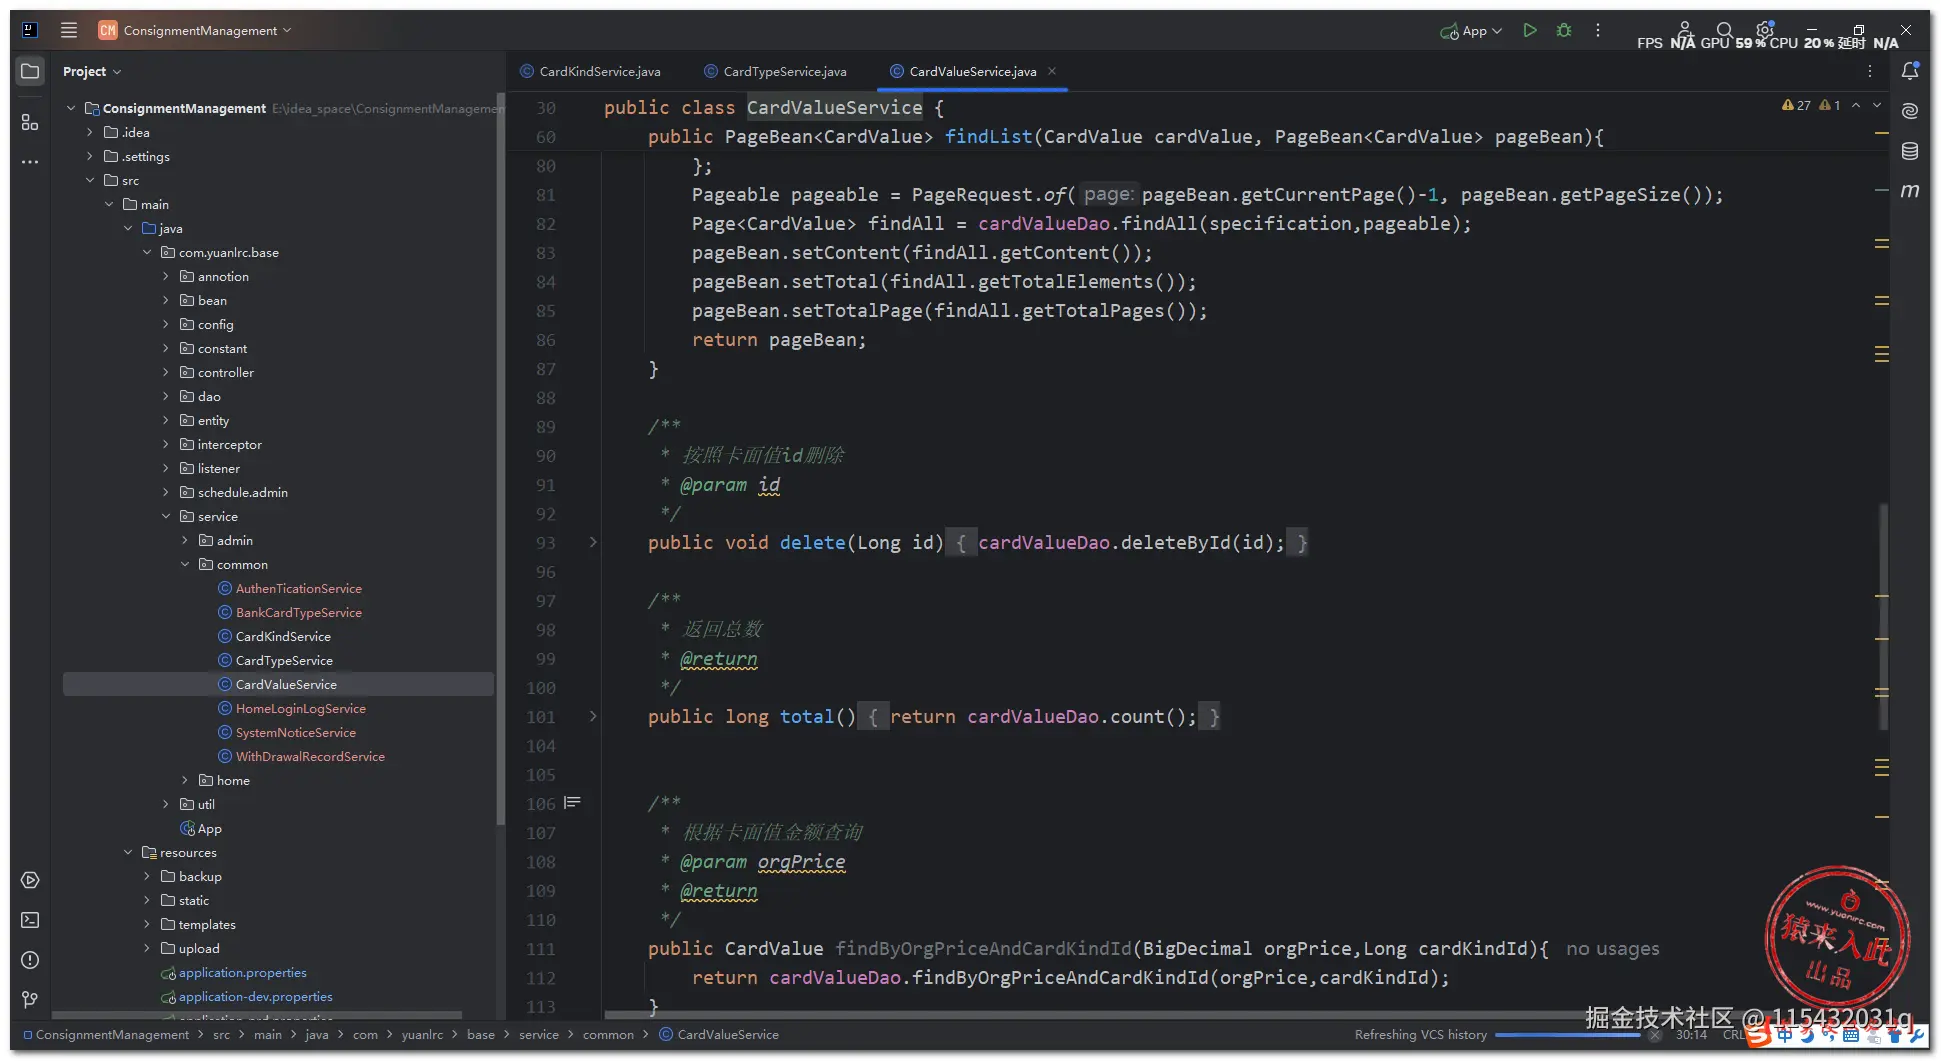Select the CardValueService.java tab
Image resolution: width=1941 pixels, height=1061 pixels.
pyautogui.click(x=973, y=71)
